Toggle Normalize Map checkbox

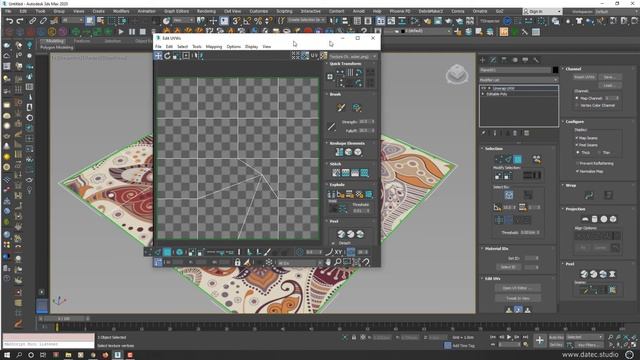click(577, 171)
